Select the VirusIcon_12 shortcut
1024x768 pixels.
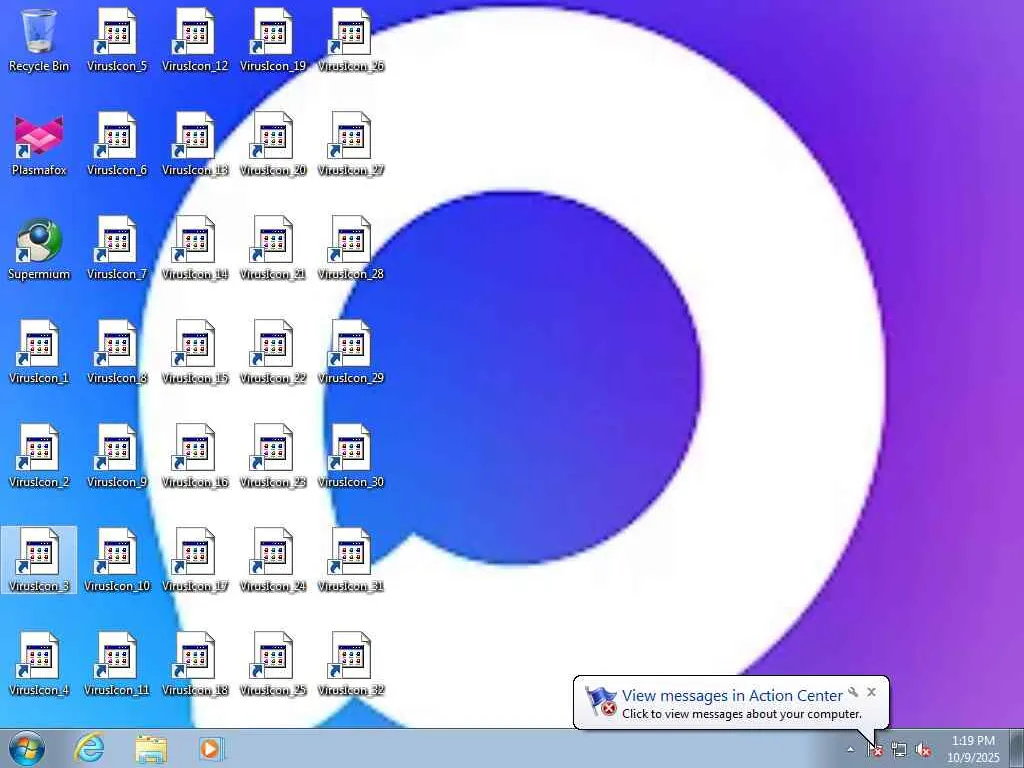click(x=195, y=40)
